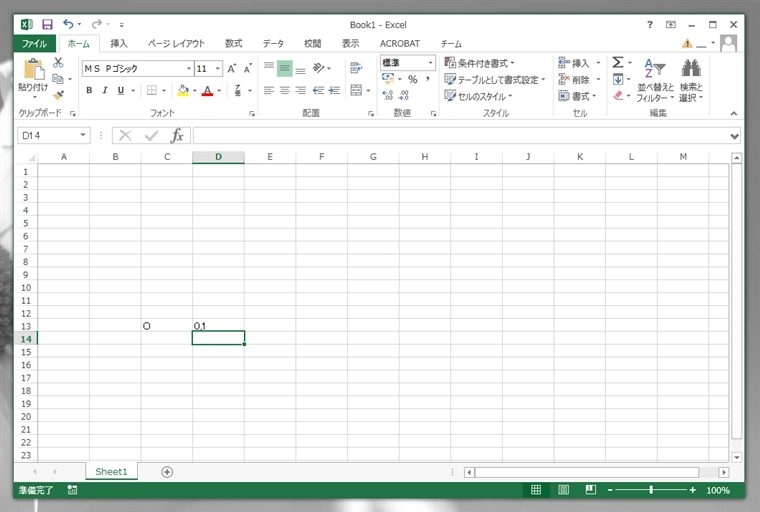Image resolution: width=760 pixels, height=512 pixels.
Task: Collapse the ribbon with the caret arrow
Action: pyautogui.click(x=734, y=113)
